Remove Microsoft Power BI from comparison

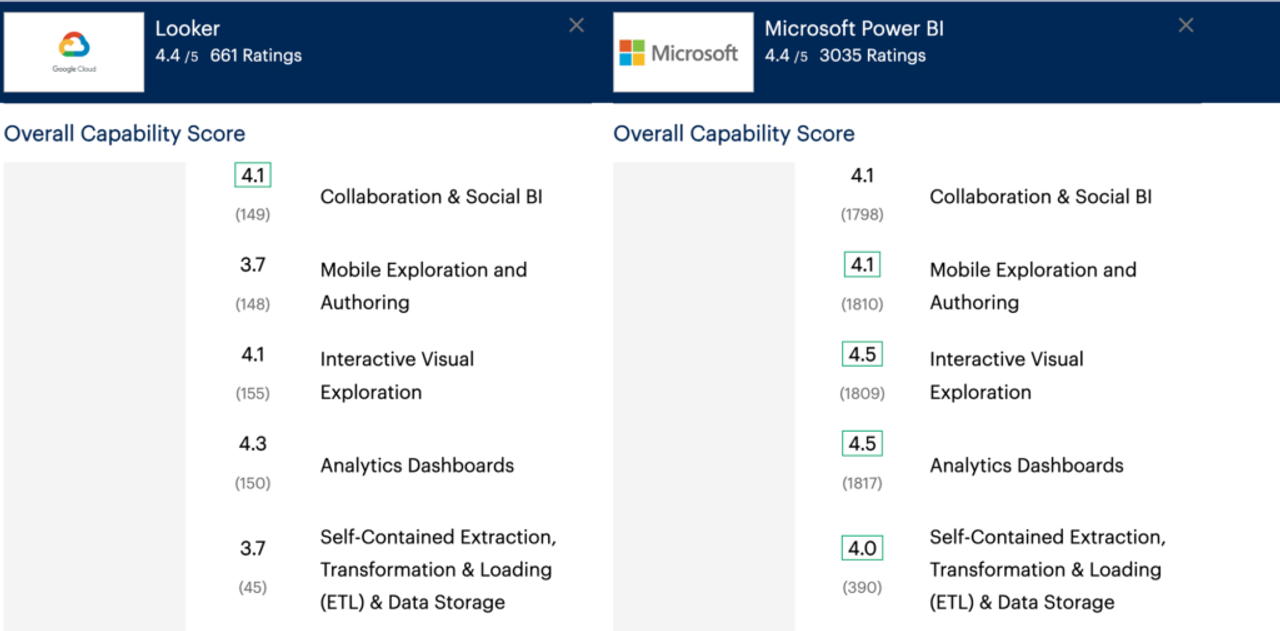click(1186, 26)
